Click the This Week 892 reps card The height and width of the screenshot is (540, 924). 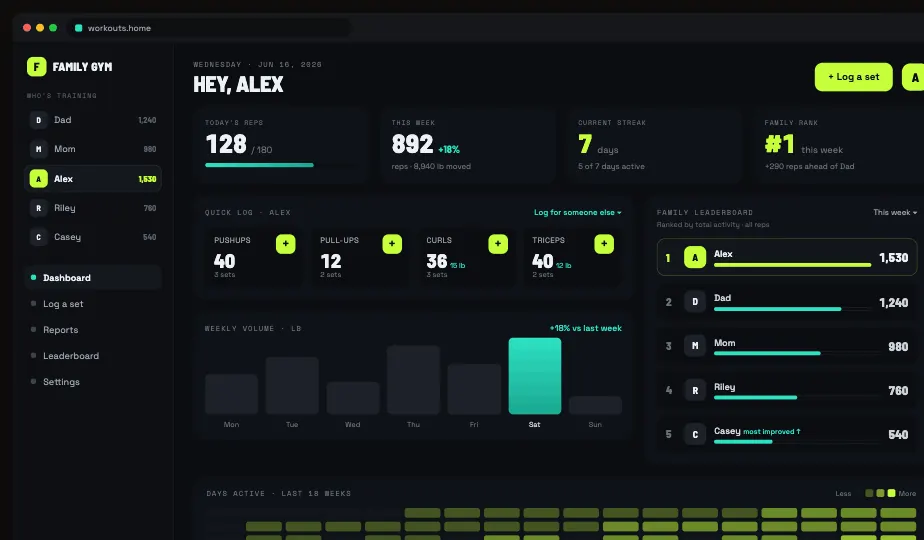pyautogui.click(x=468, y=145)
